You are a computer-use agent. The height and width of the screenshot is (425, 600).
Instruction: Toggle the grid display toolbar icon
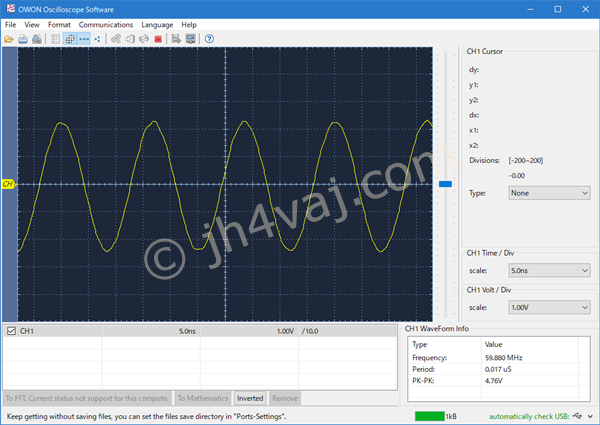[x=70, y=39]
